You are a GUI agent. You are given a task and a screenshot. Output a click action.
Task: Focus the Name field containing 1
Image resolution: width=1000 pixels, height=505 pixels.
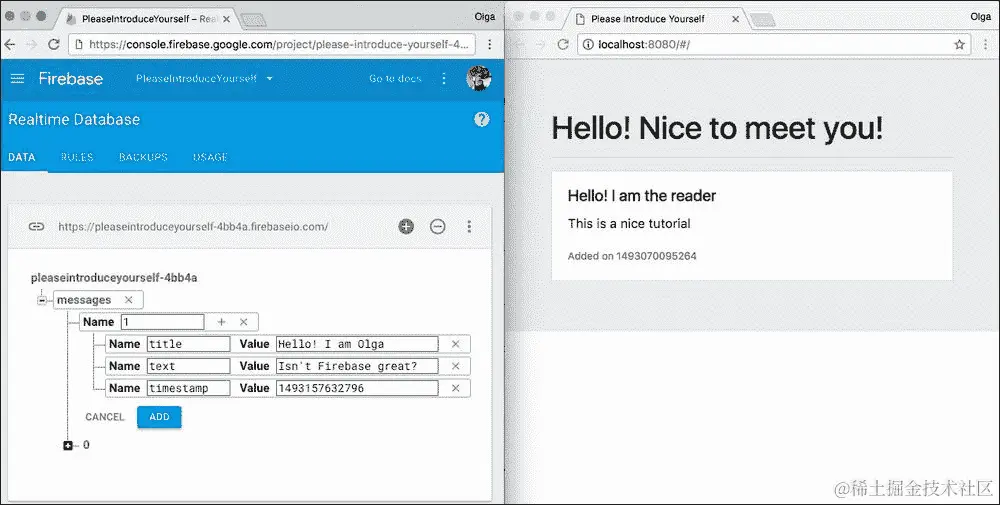point(163,322)
